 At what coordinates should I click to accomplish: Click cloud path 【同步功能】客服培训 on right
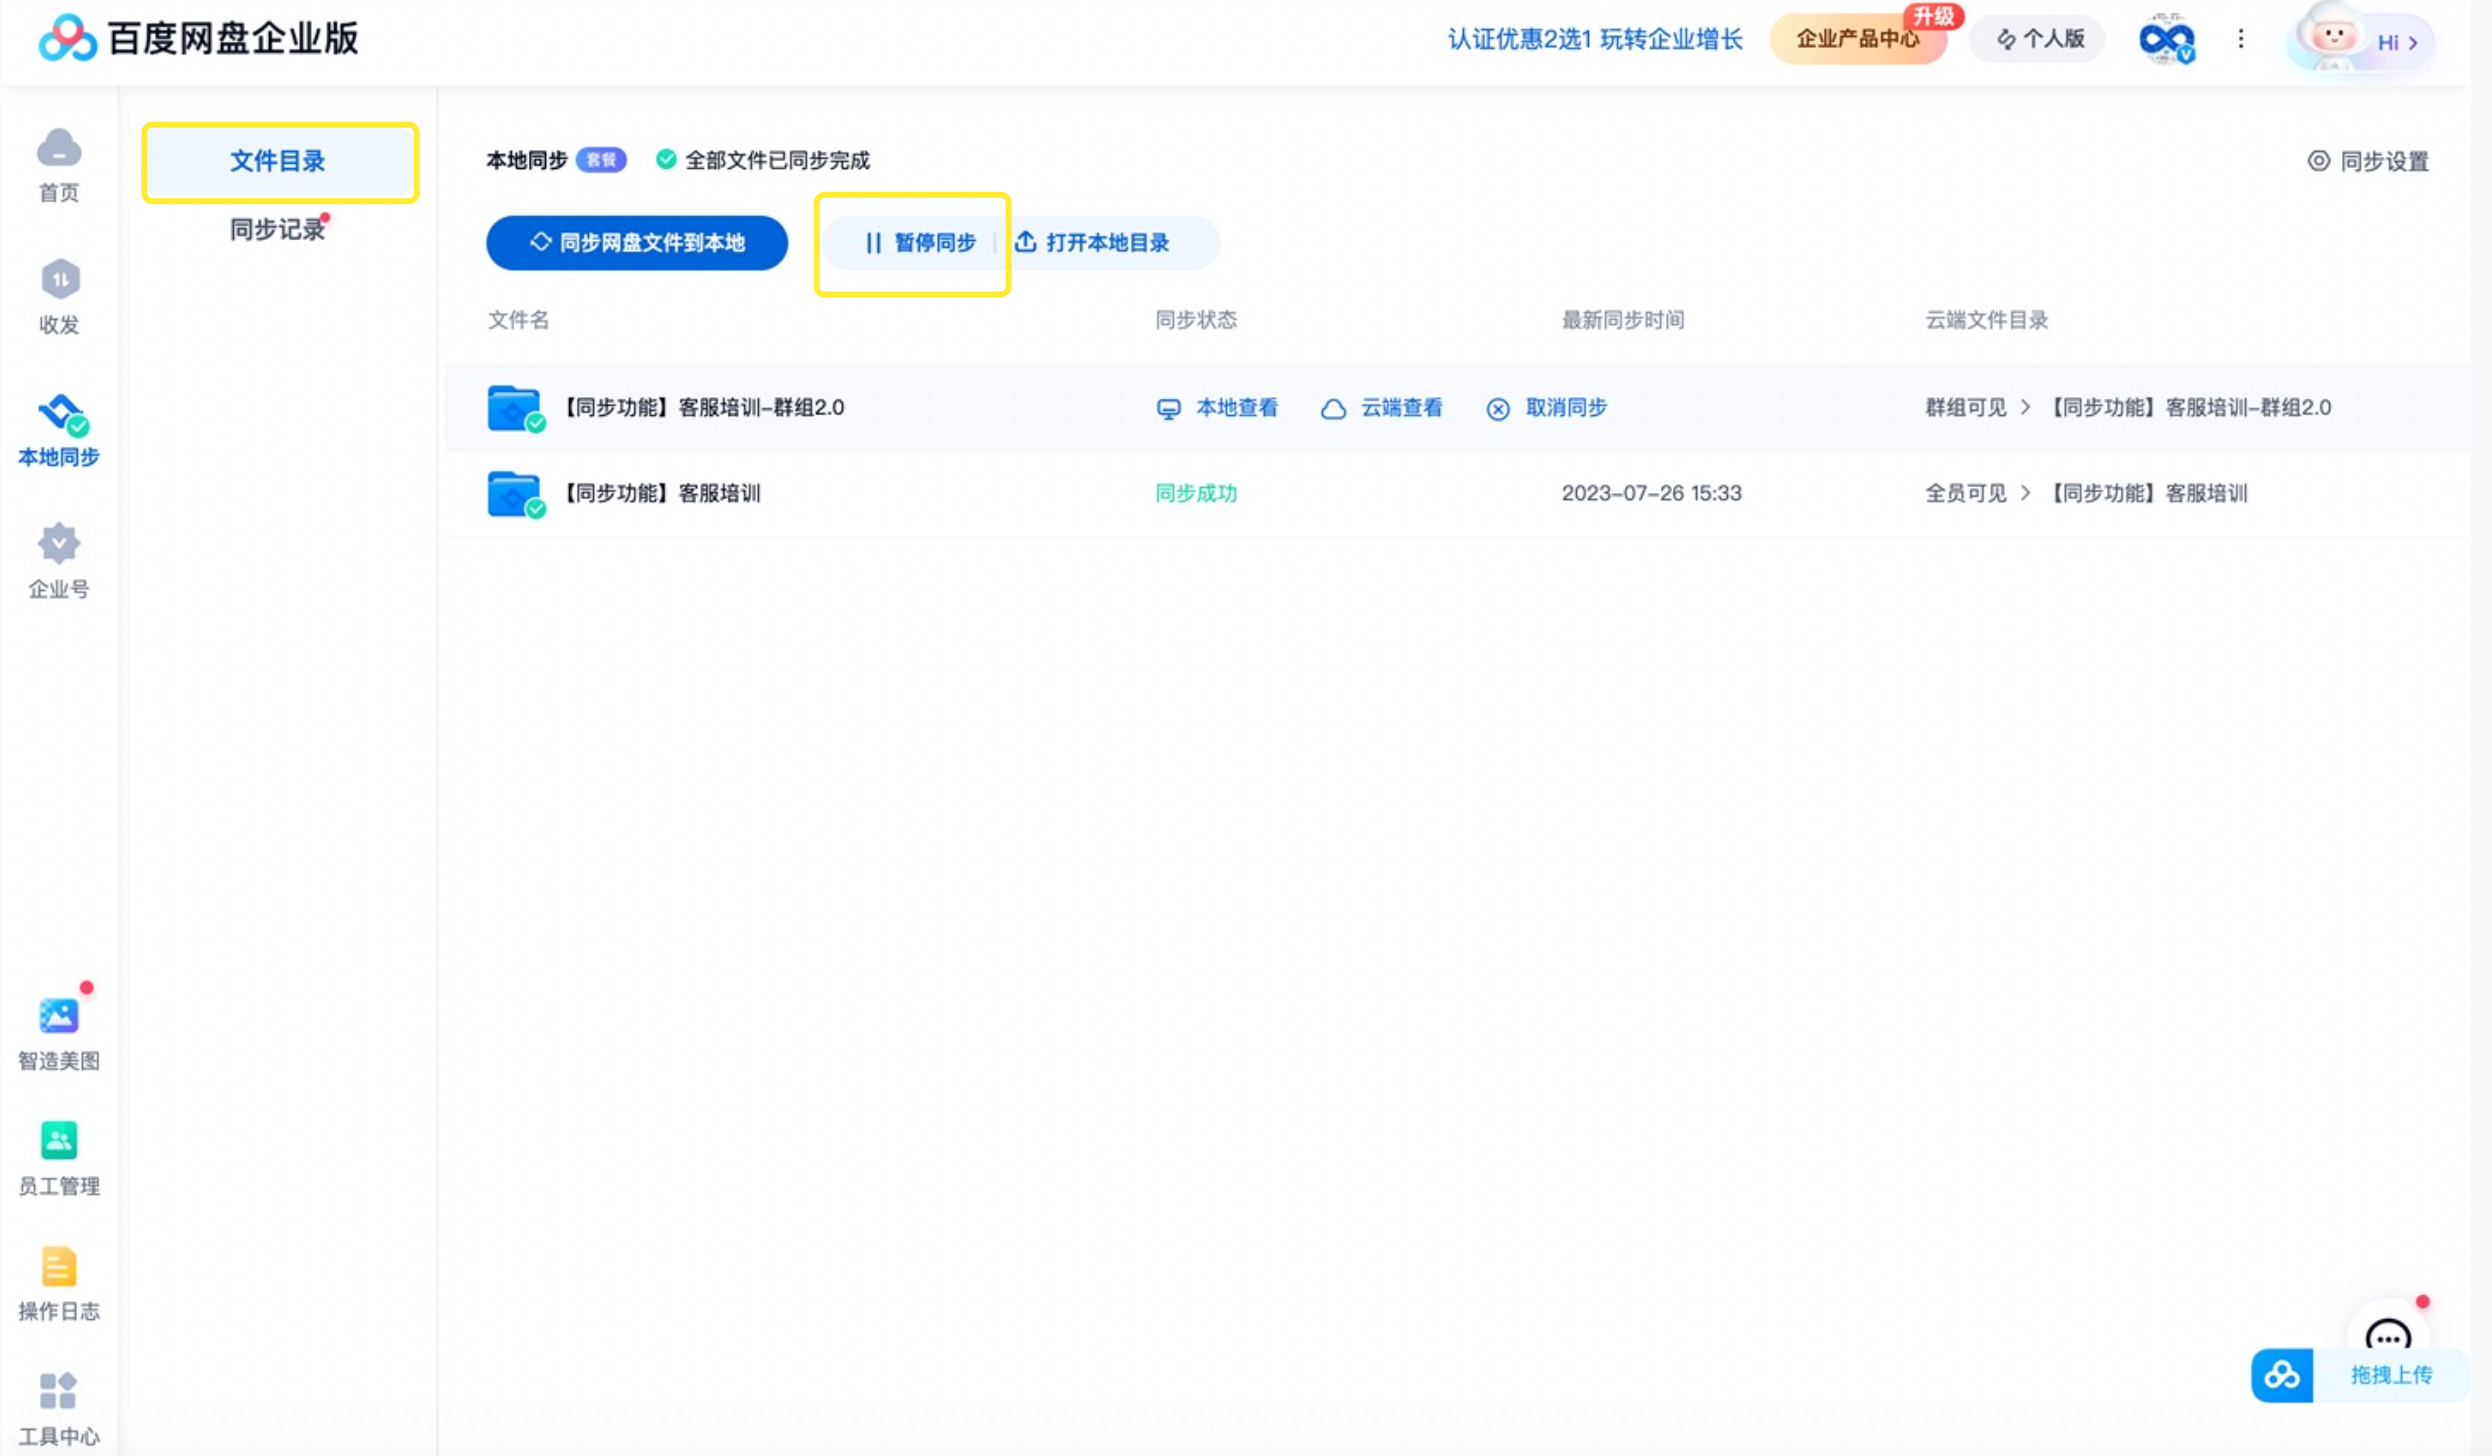coord(2148,493)
